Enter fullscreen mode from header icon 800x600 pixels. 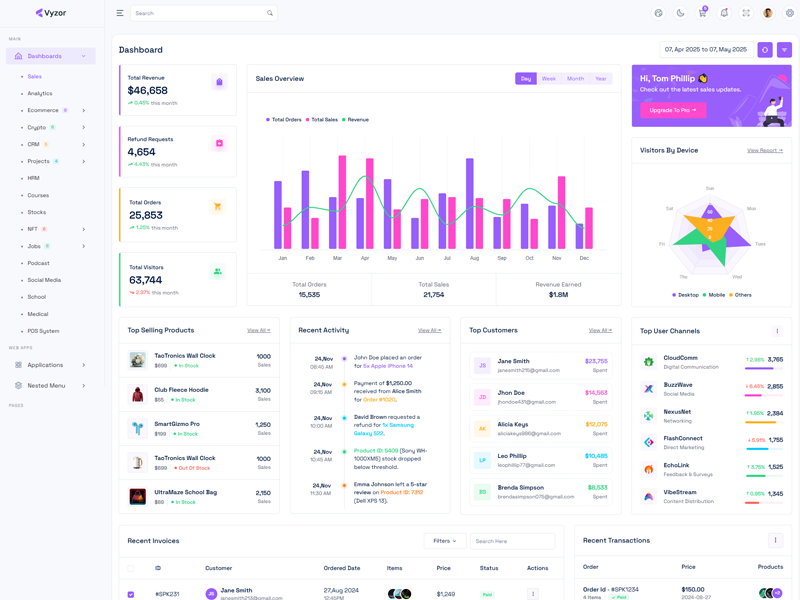click(x=746, y=13)
